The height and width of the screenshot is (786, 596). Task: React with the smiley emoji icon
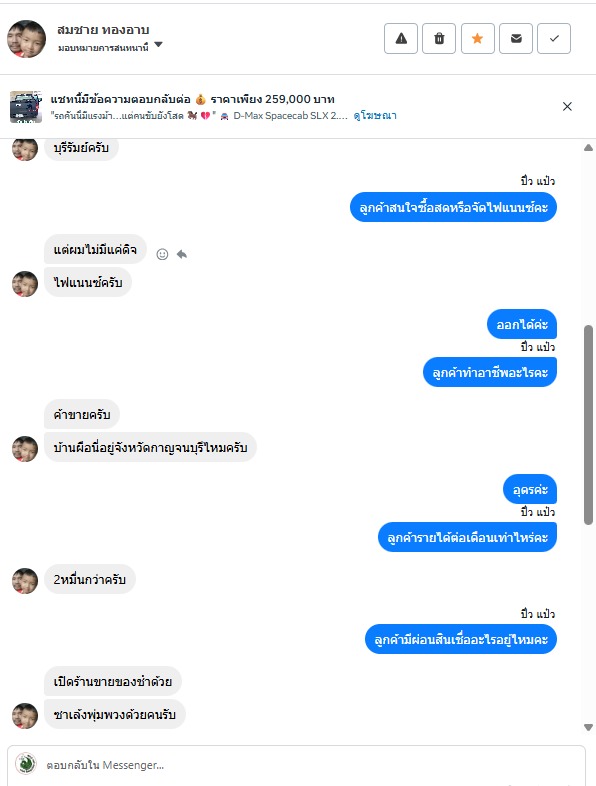point(162,254)
